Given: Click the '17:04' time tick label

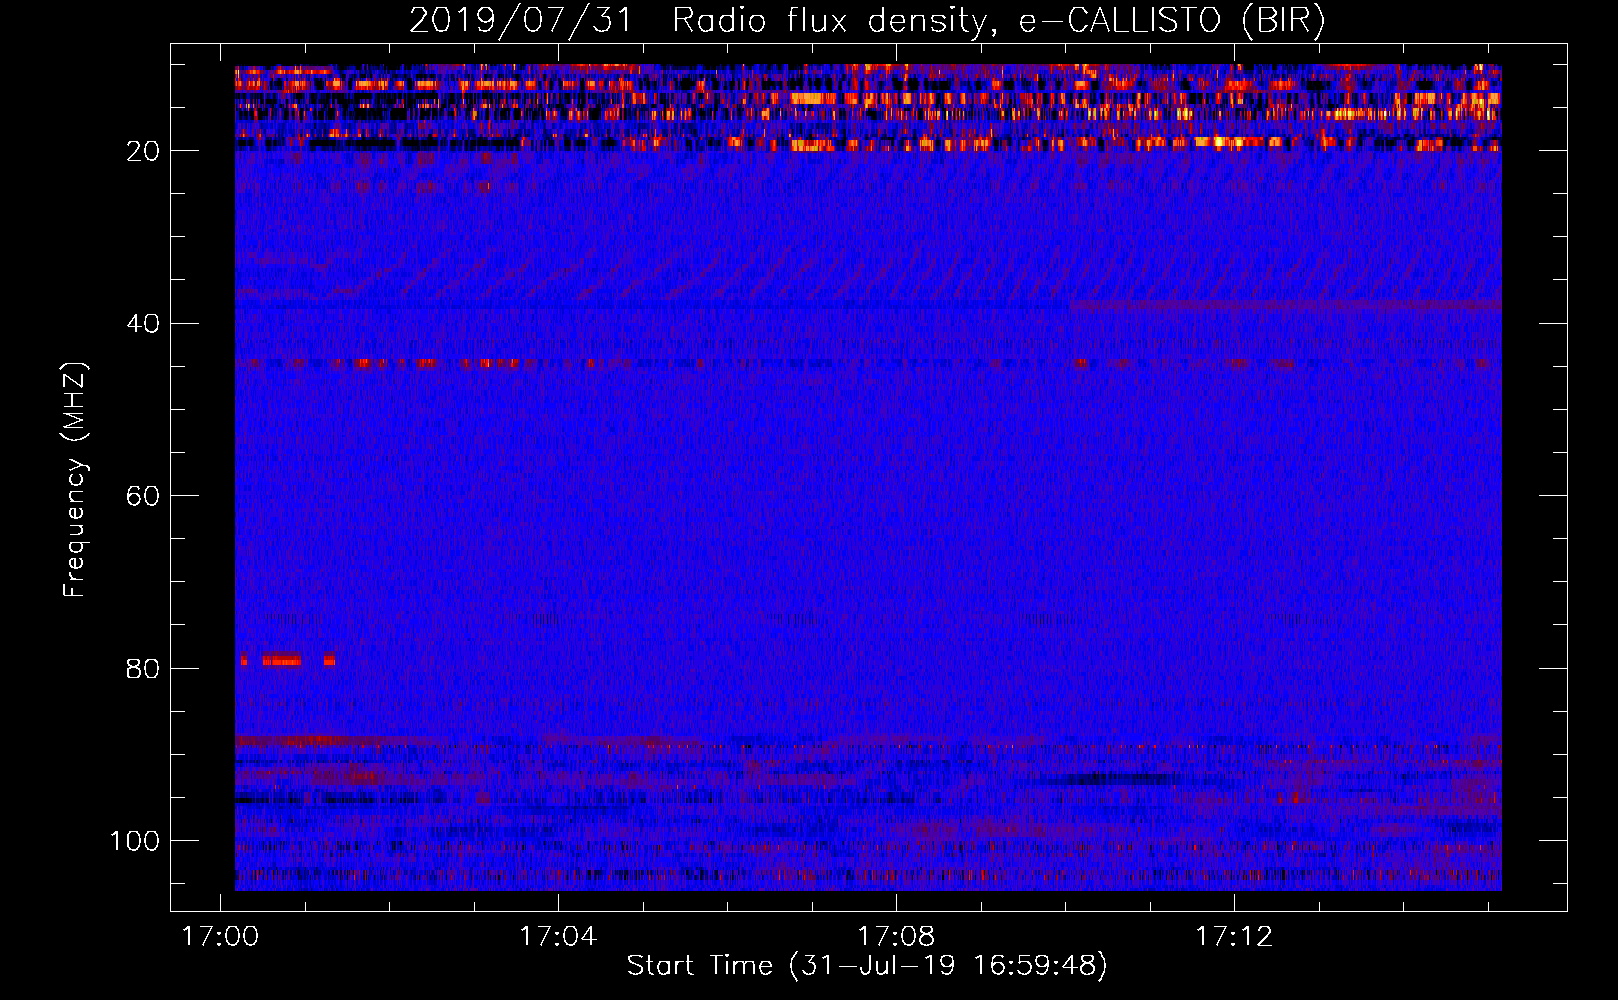Looking at the screenshot, I should coord(558,937).
